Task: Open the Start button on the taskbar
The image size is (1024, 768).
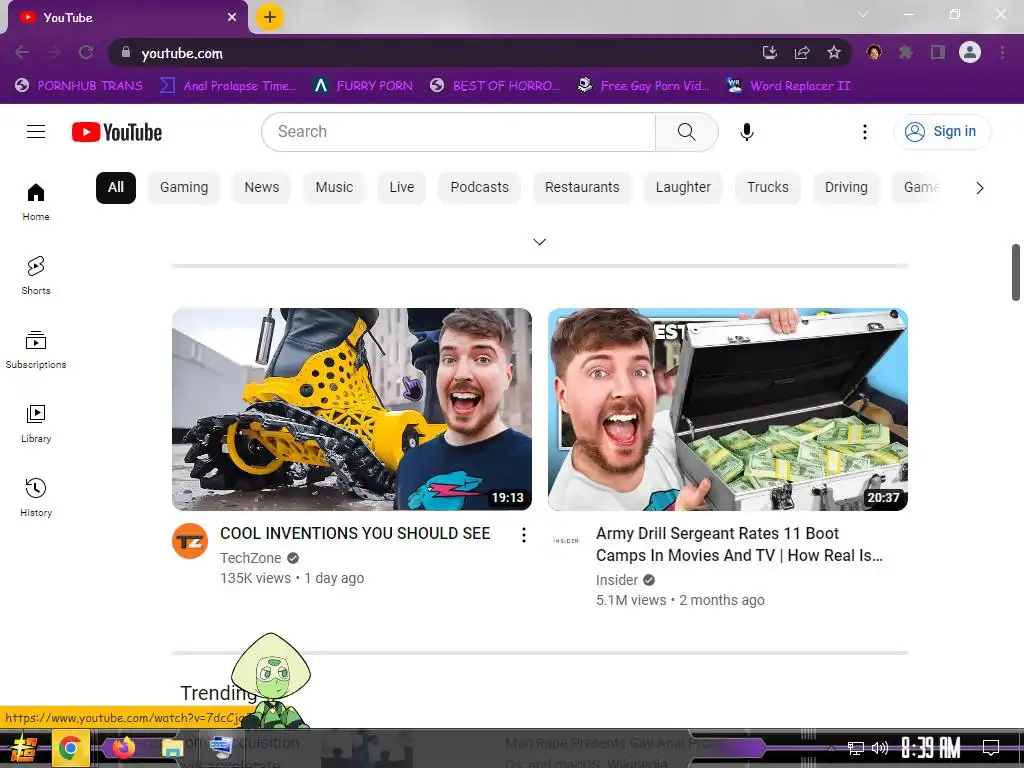Action: (x=23, y=748)
